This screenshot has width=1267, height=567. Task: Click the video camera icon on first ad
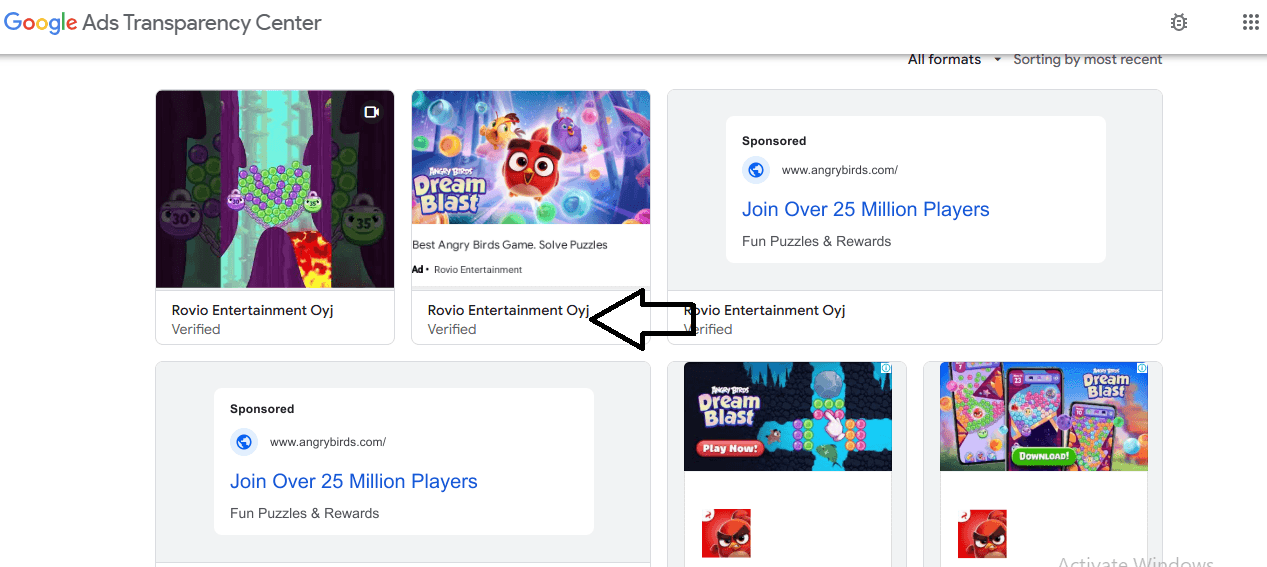click(x=372, y=112)
